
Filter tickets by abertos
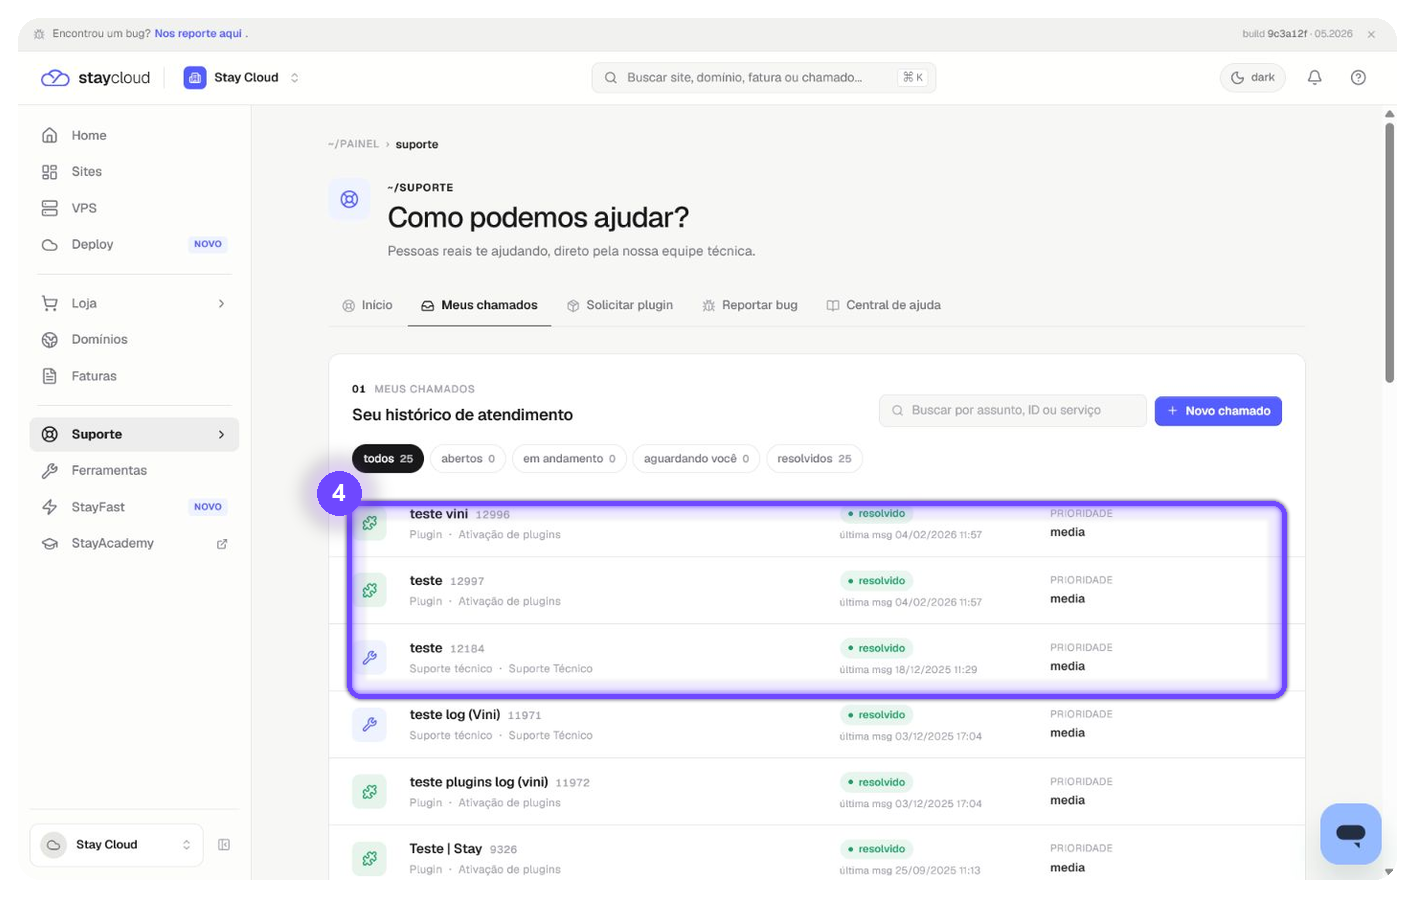pos(468,459)
